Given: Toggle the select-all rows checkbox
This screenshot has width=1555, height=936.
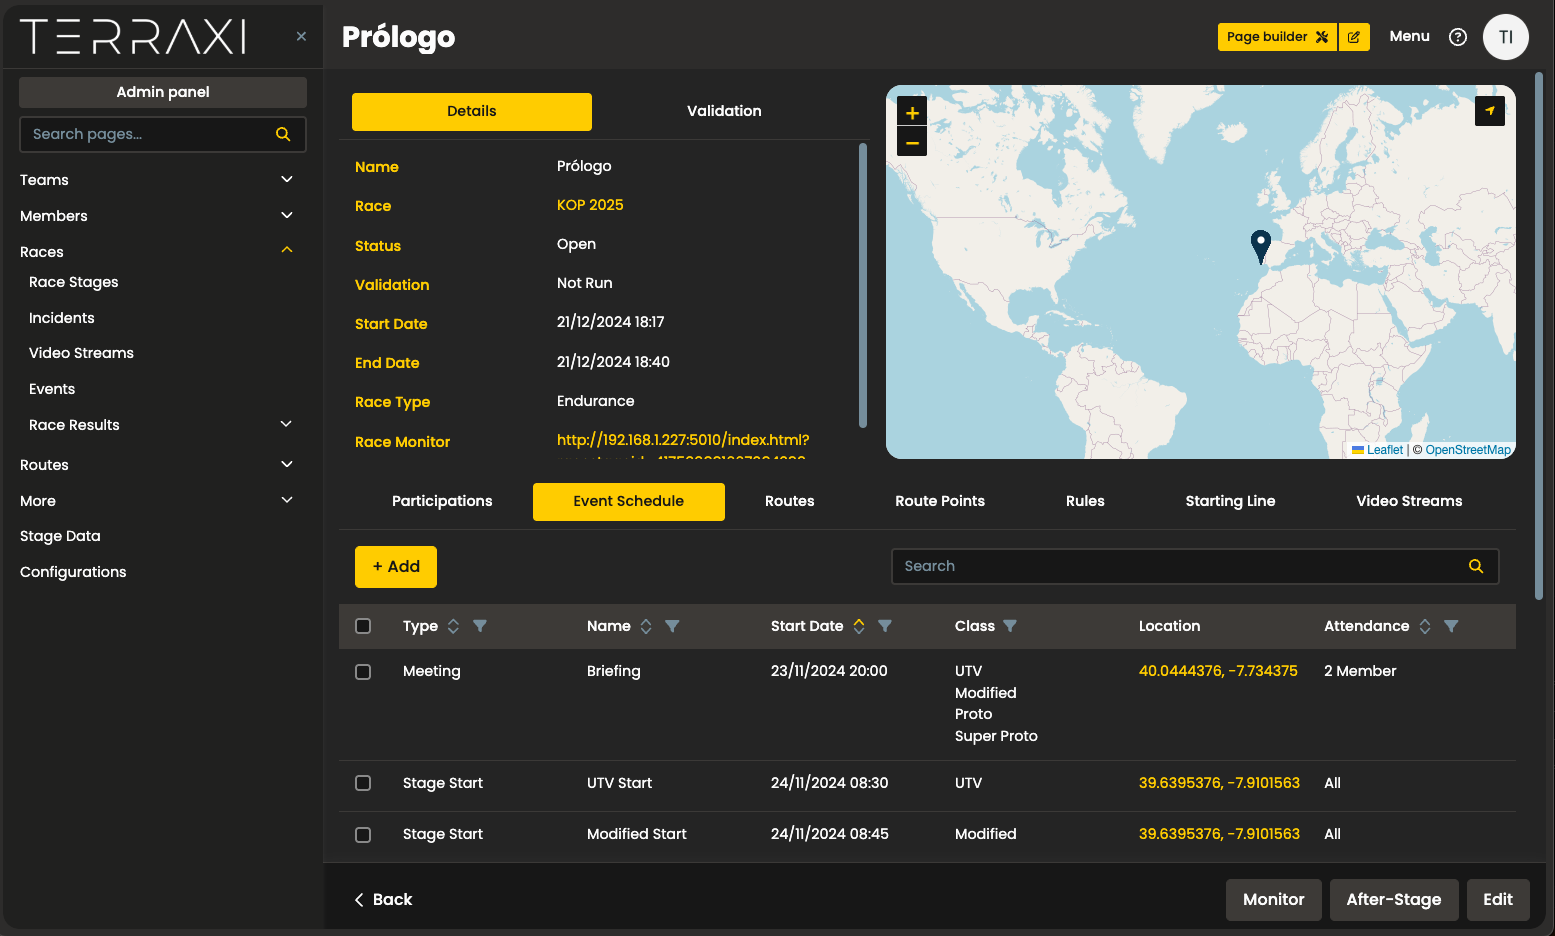Looking at the screenshot, I should tap(363, 626).
